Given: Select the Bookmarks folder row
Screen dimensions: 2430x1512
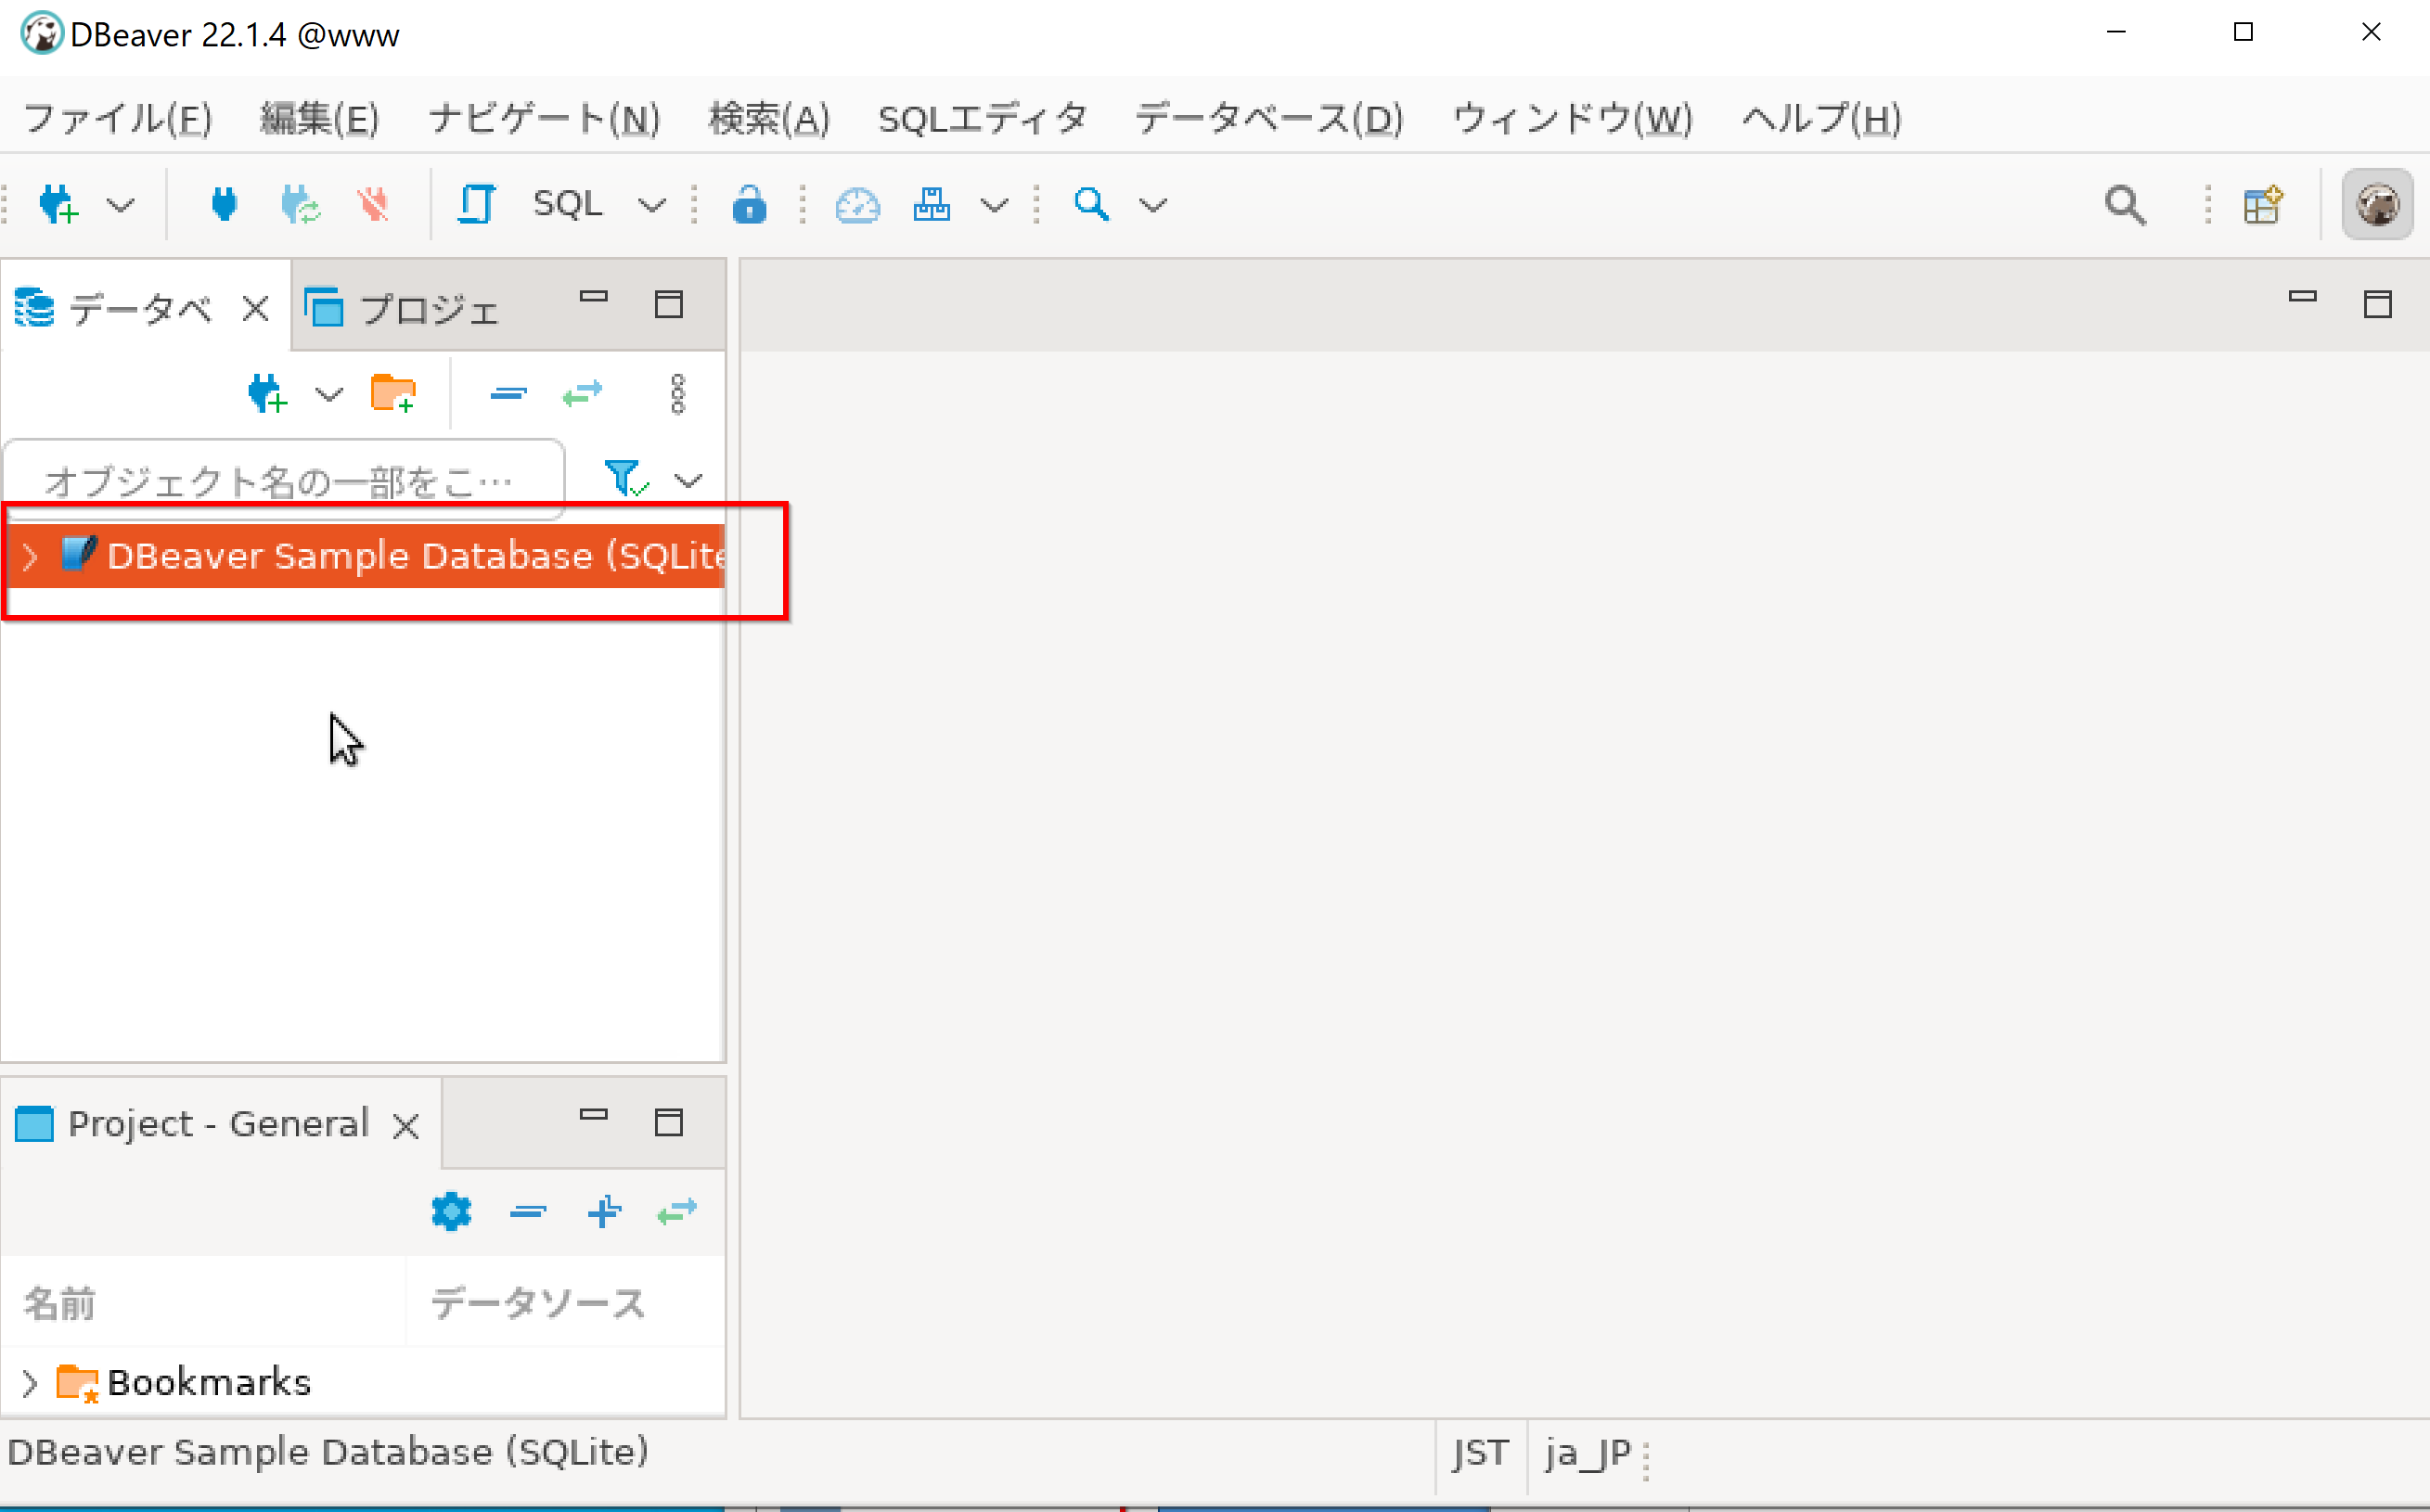Looking at the screenshot, I should (x=363, y=1383).
